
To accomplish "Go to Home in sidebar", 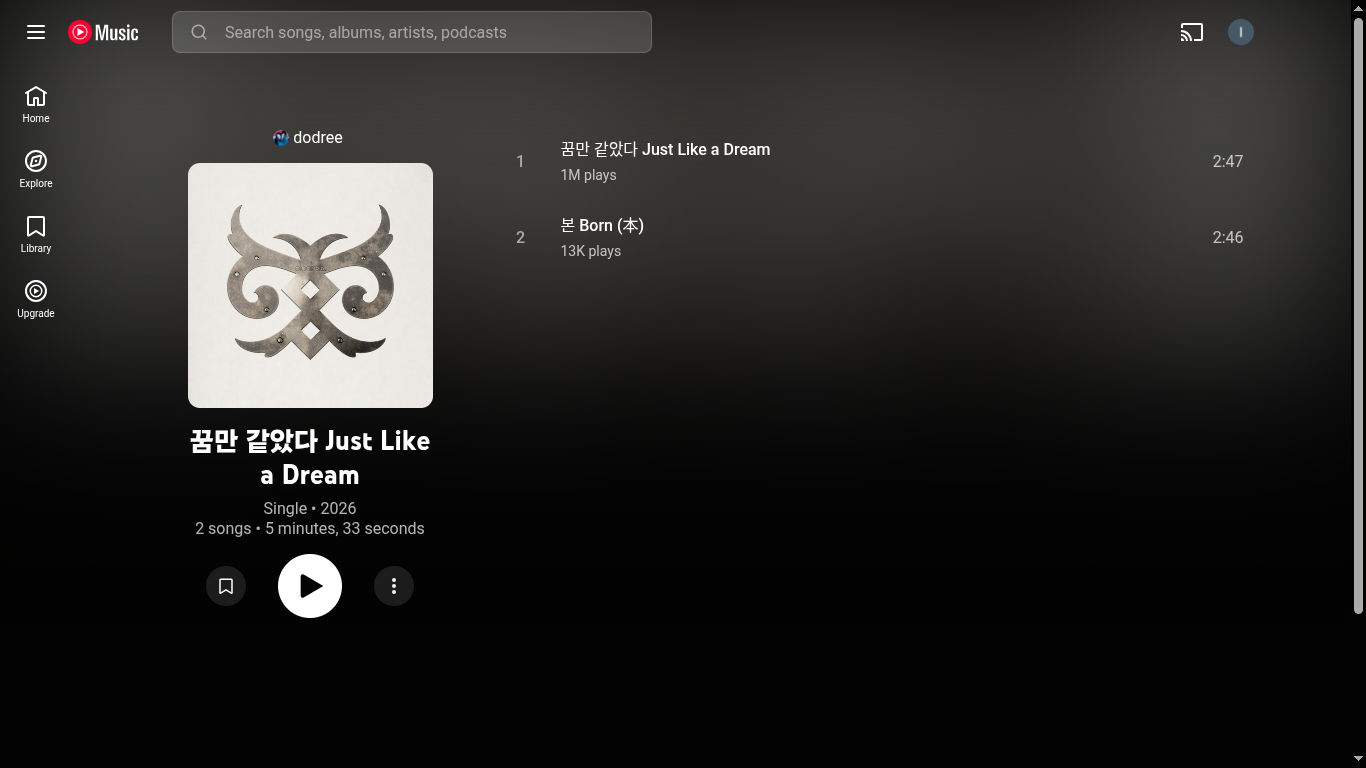I will point(36,105).
